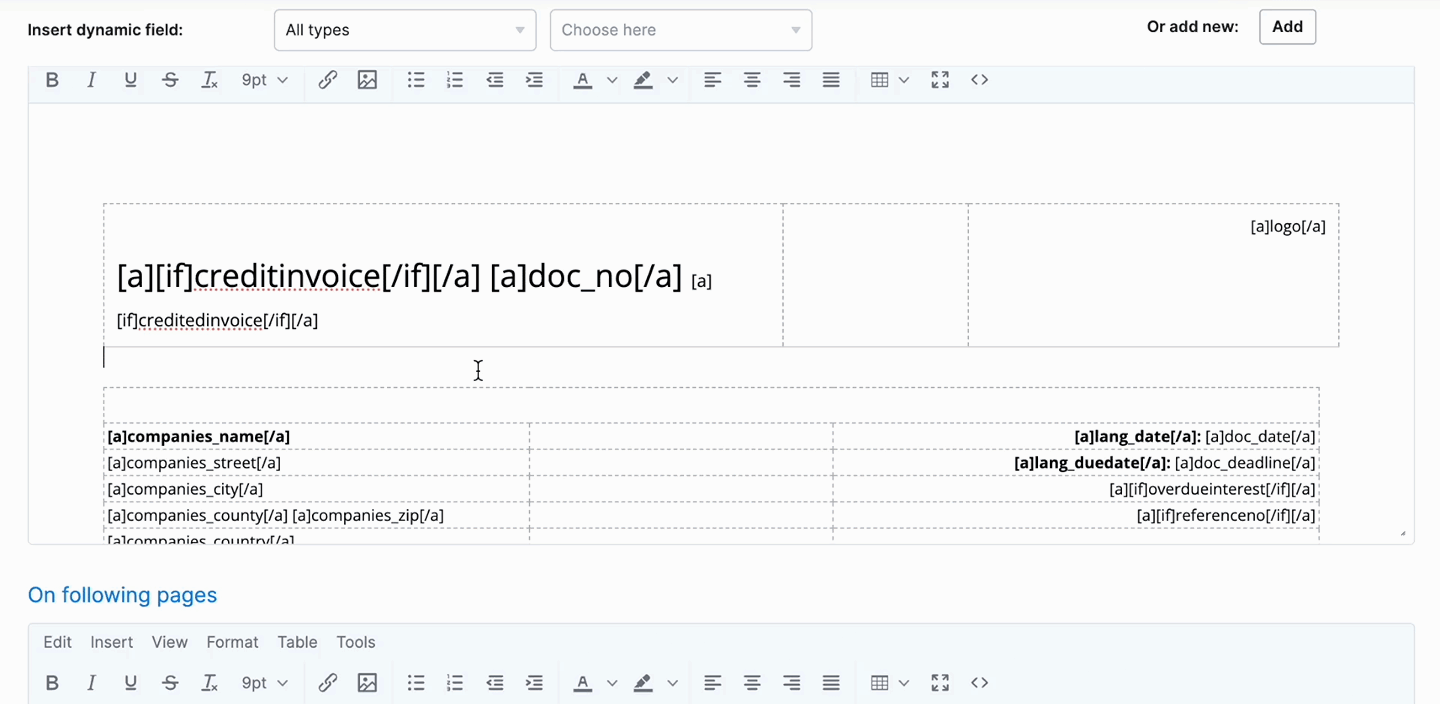
Task: Clear formatting in the following pages editor
Action: [x=209, y=683]
